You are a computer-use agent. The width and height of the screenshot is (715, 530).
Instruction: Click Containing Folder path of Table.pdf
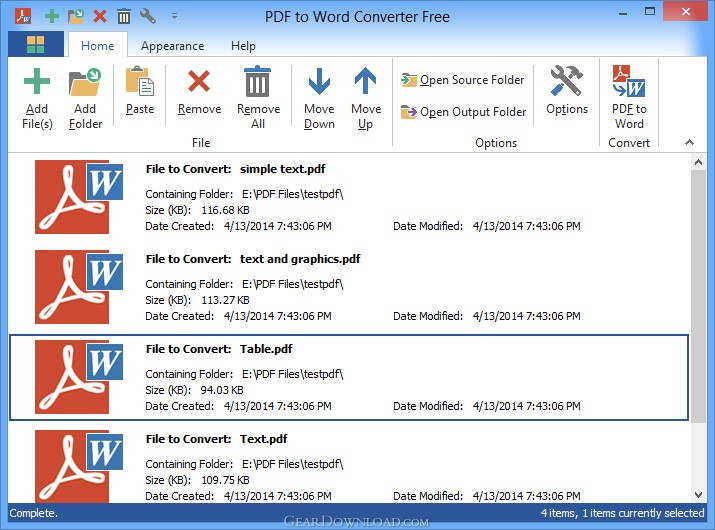(x=292, y=374)
